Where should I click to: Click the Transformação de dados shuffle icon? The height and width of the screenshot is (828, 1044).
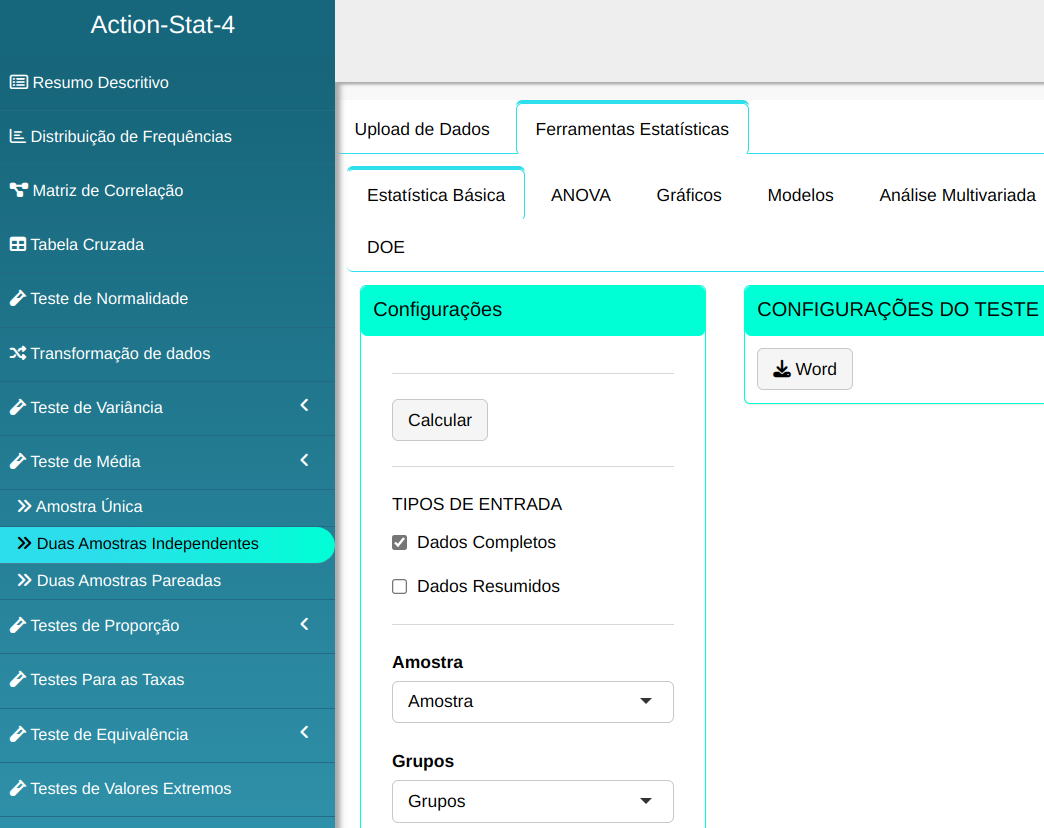(17, 353)
